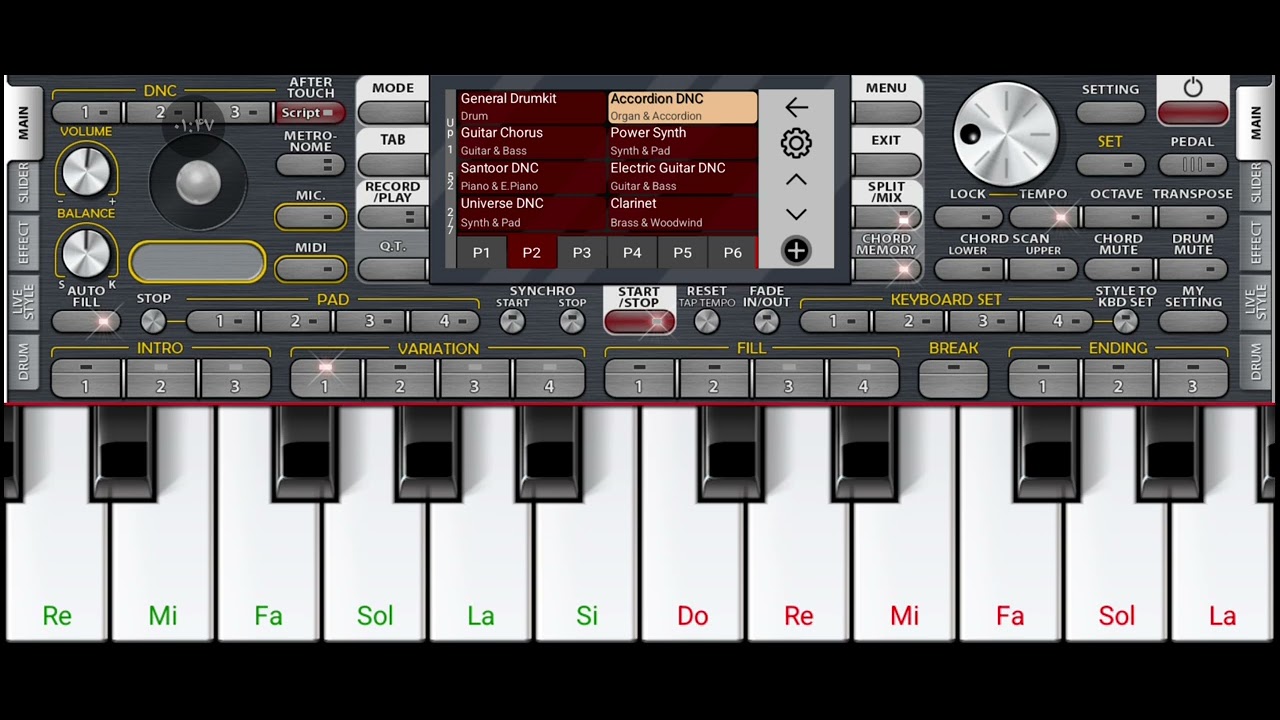Toggle Chord Memory button

(886, 269)
